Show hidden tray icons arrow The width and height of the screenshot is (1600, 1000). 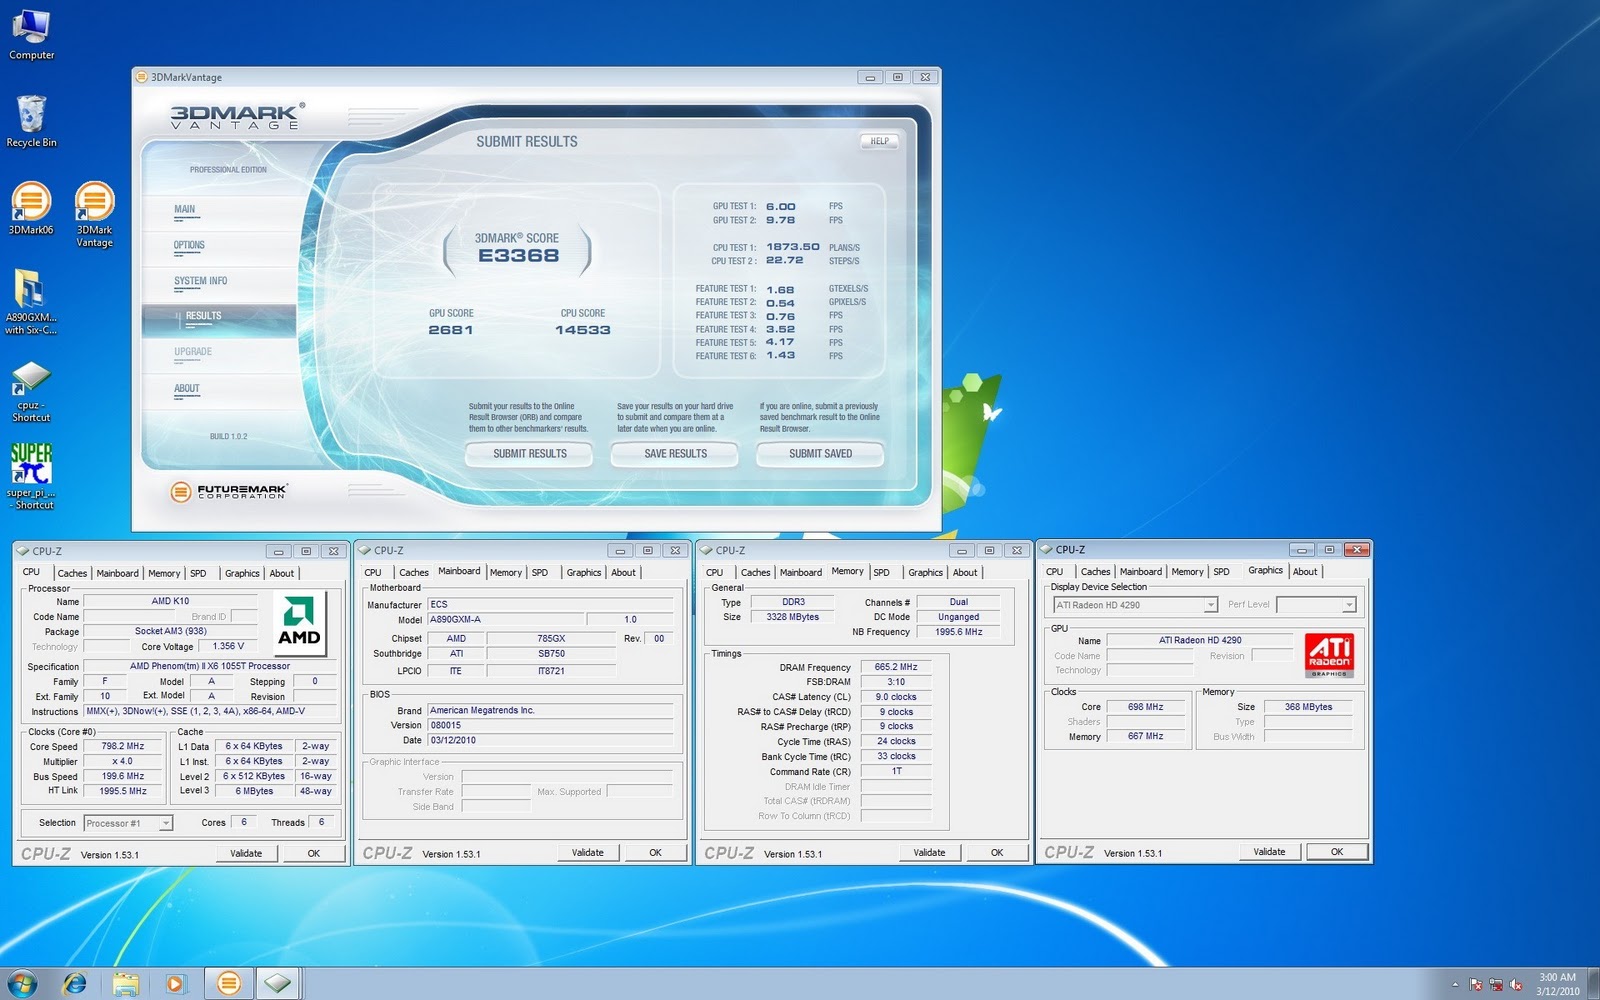click(1455, 985)
